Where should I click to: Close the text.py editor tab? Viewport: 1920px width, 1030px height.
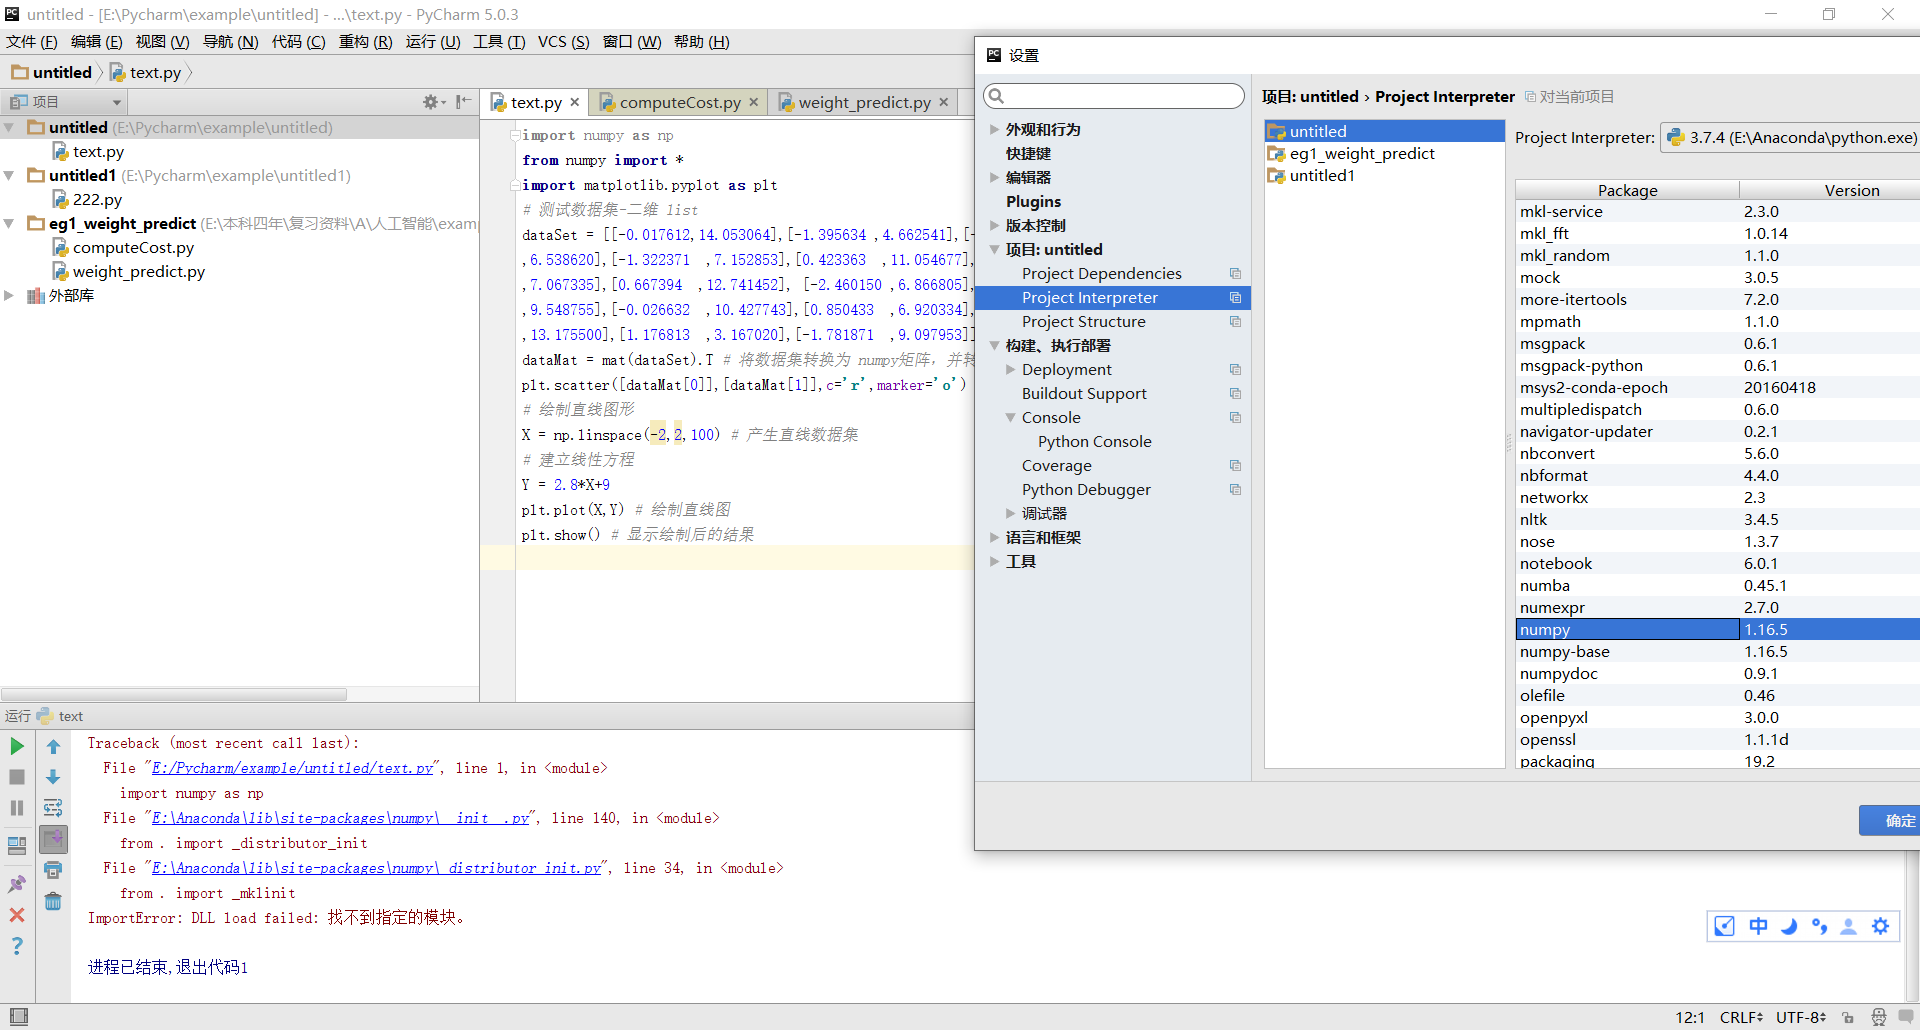[x=575, y=102]
